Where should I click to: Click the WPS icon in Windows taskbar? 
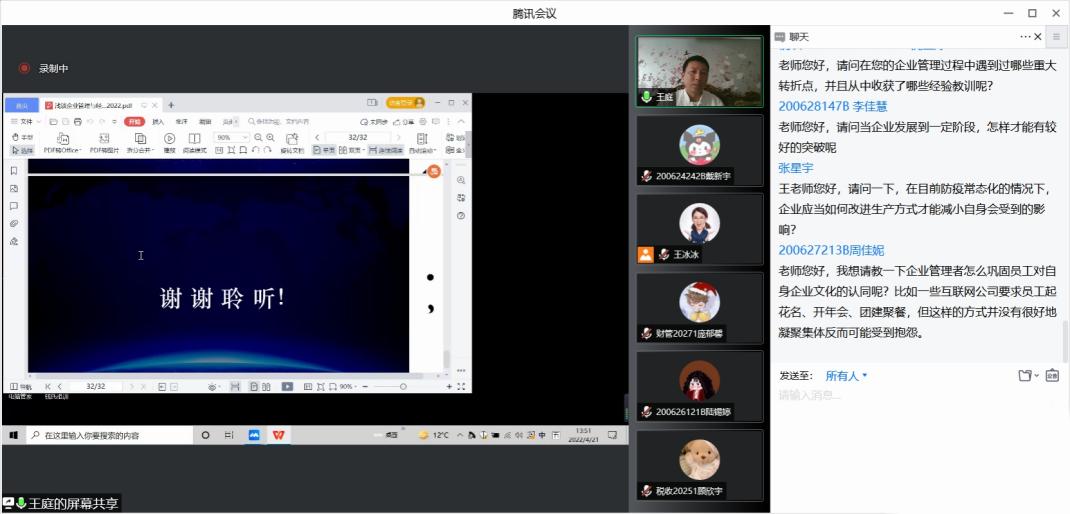[x=278, y=435]
